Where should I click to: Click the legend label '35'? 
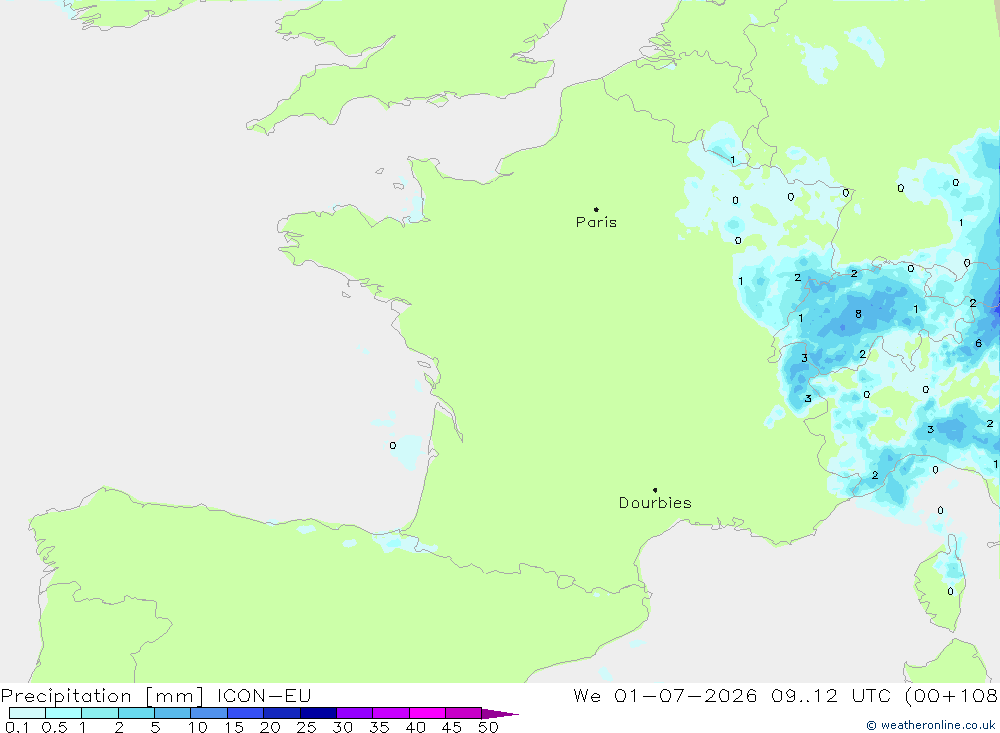pyautogui.click(x=379, y=727)
